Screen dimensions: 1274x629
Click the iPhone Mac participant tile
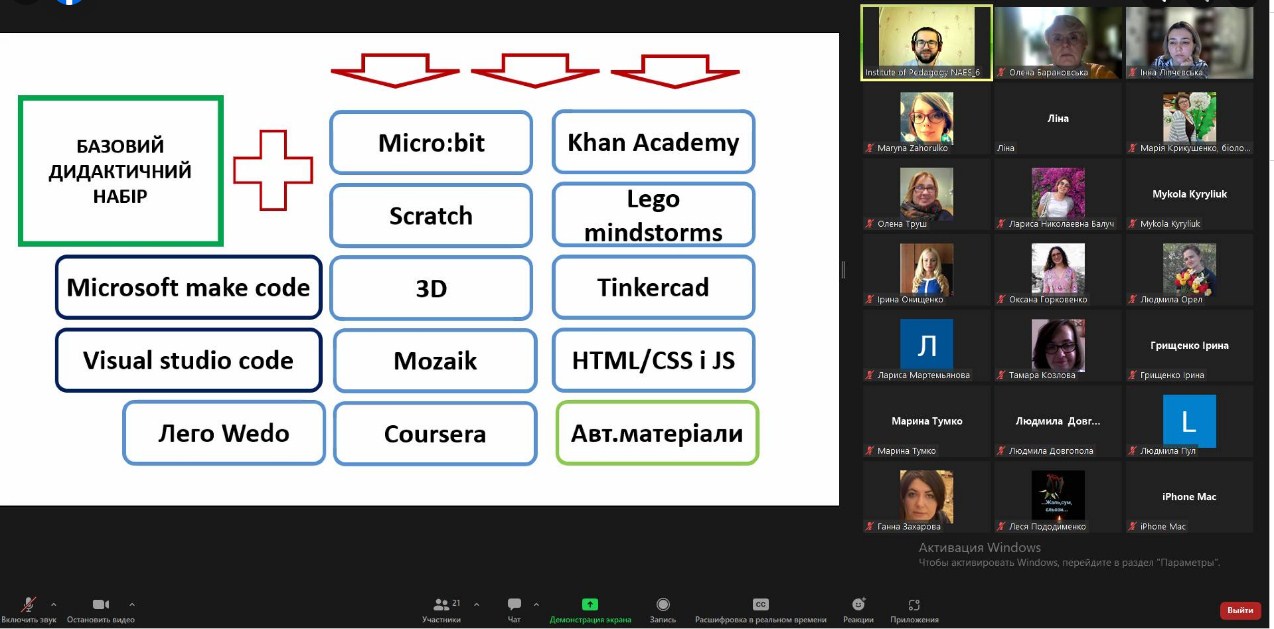point(1188,496)
